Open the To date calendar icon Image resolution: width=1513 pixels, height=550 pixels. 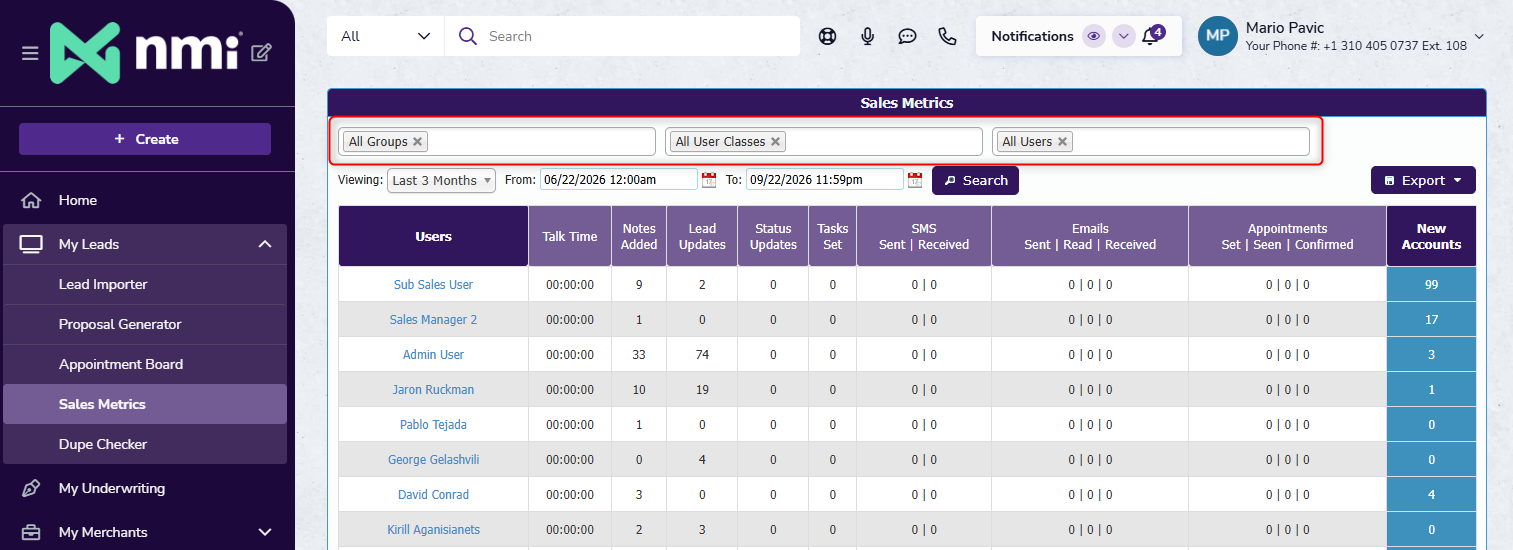(915, 180)
